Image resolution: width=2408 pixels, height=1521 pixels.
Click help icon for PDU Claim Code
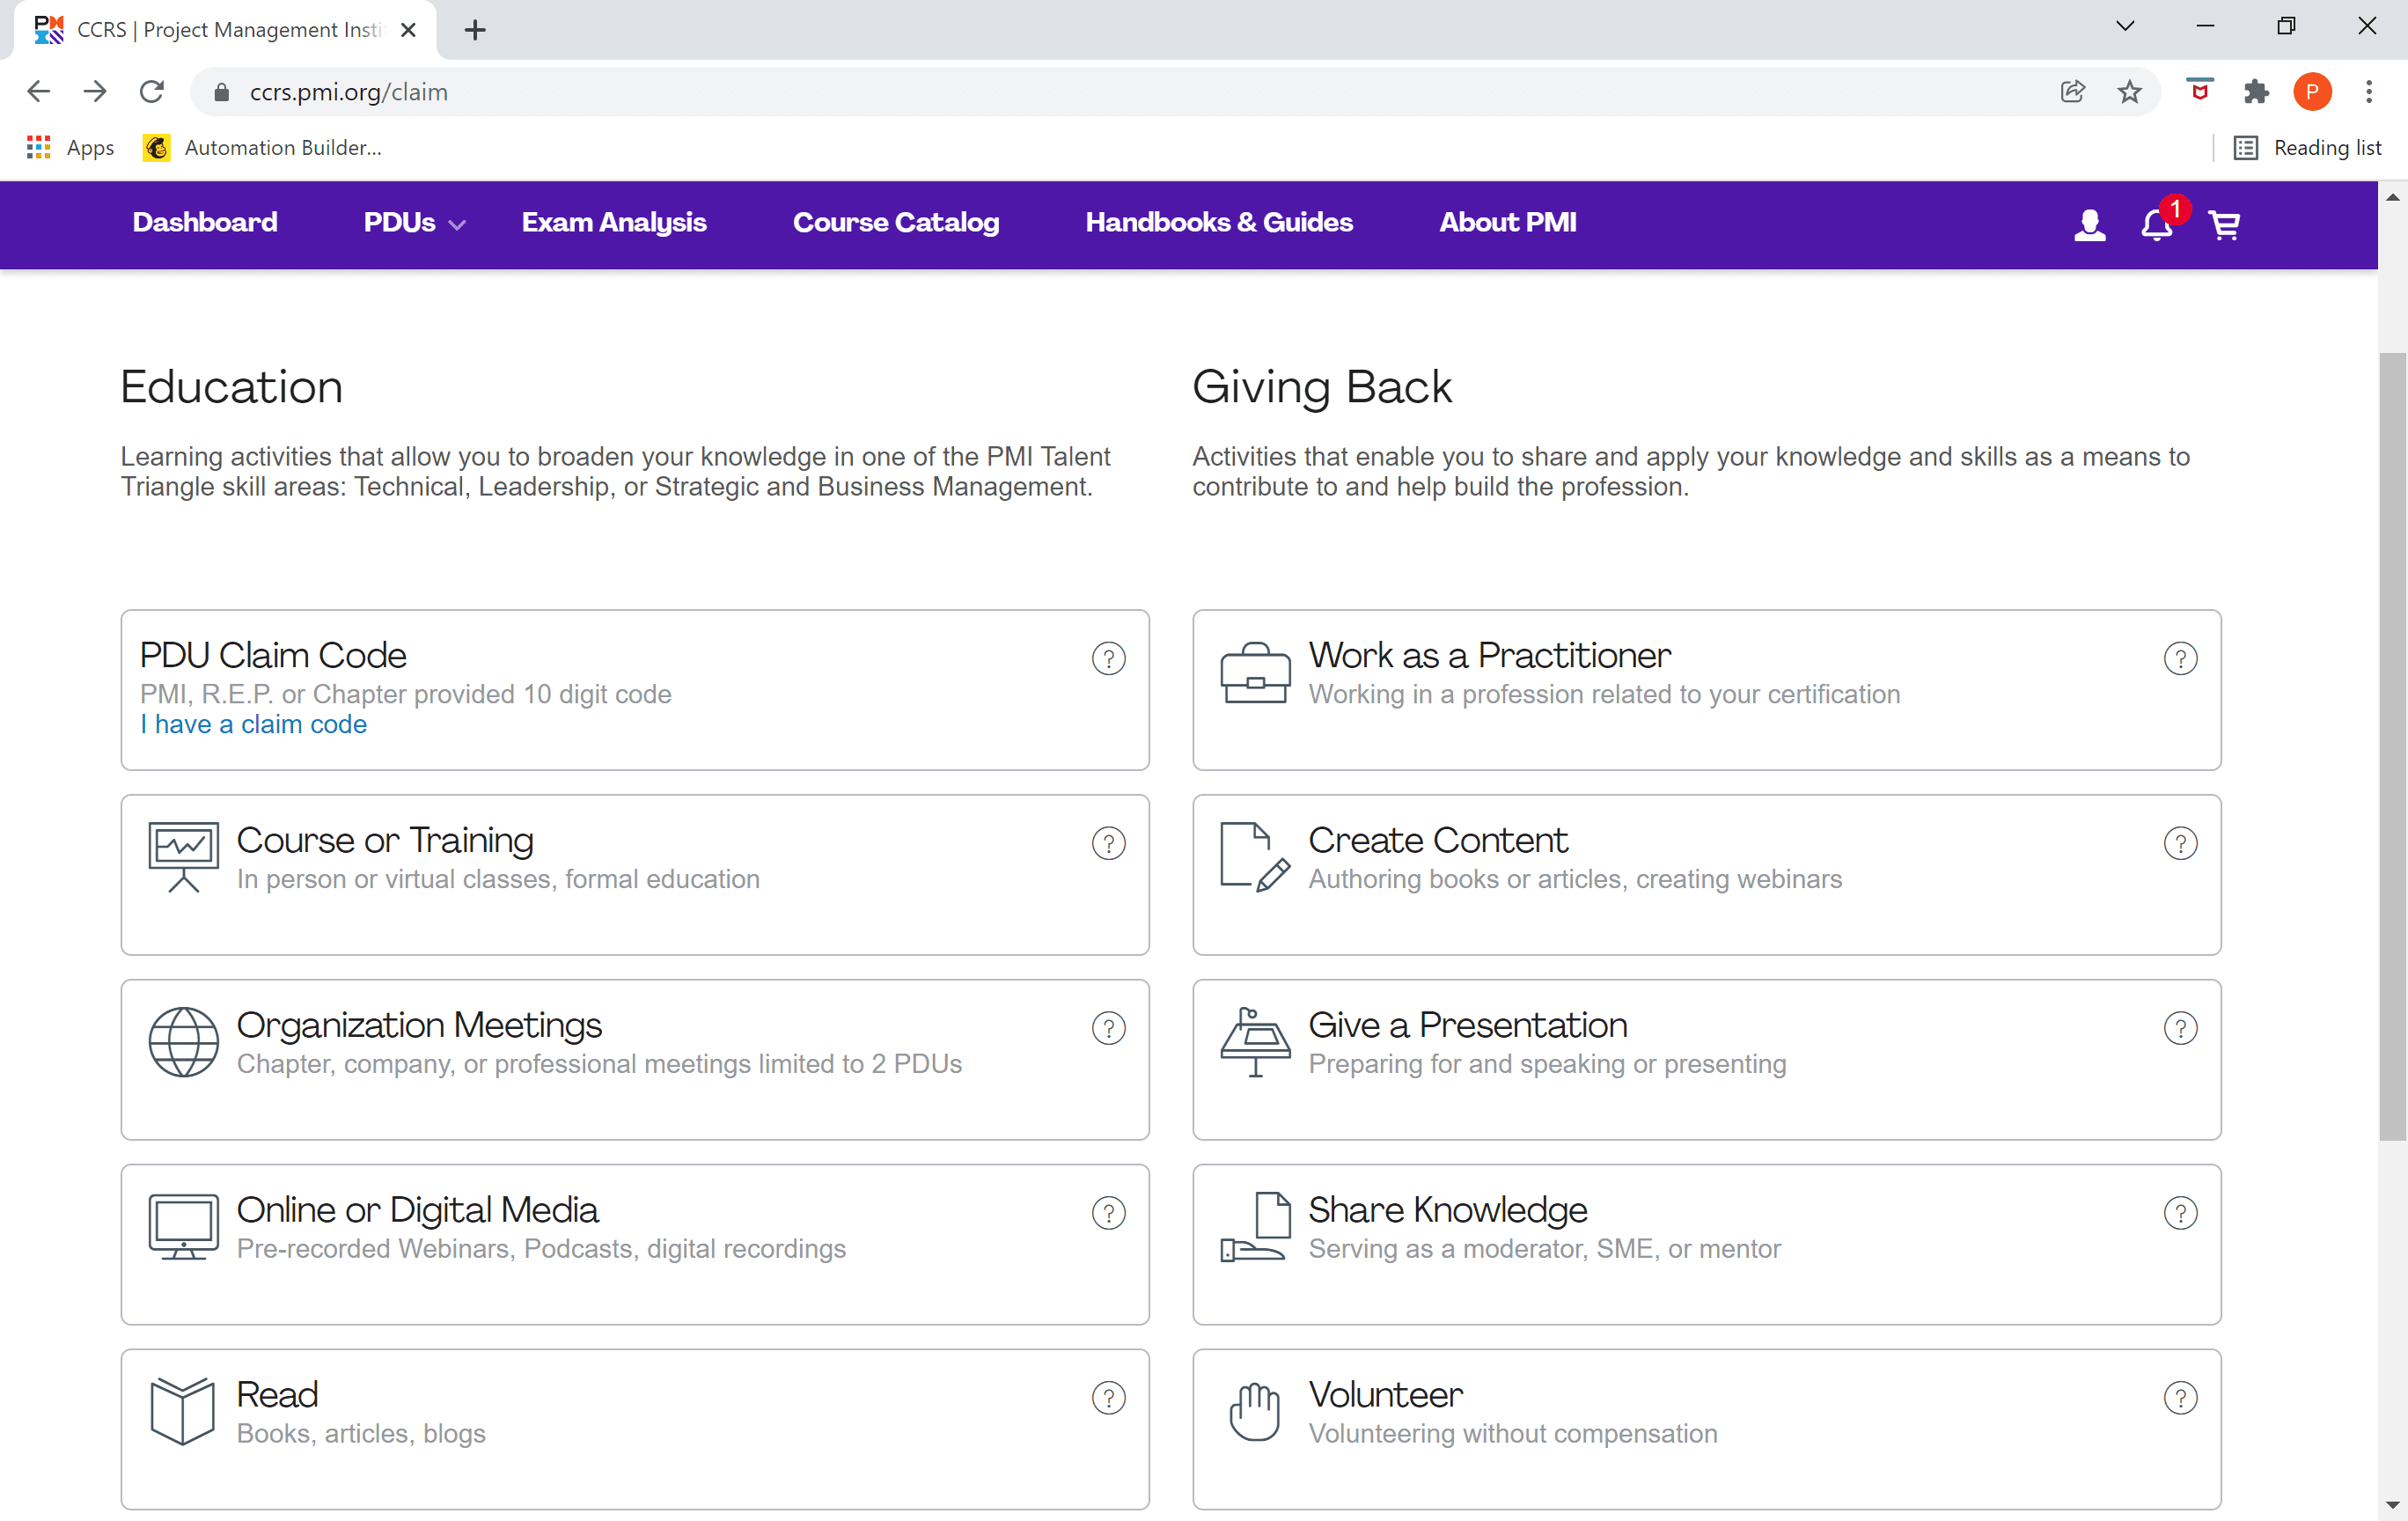coord(1108,658)
